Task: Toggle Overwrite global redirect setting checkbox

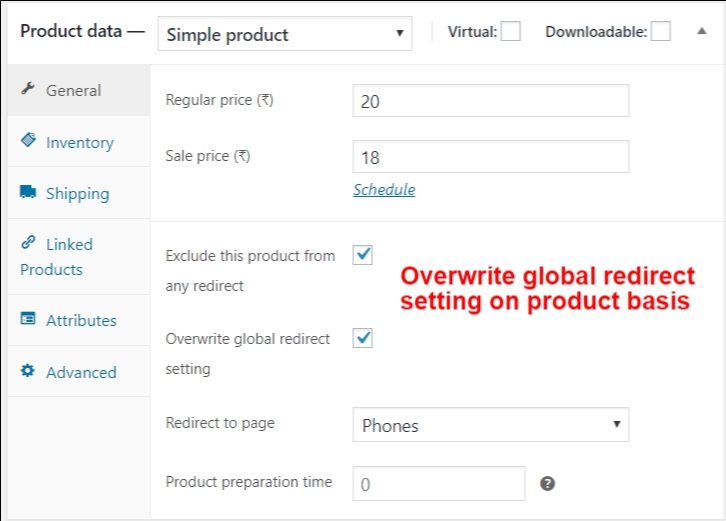Action: click(363, 338)
